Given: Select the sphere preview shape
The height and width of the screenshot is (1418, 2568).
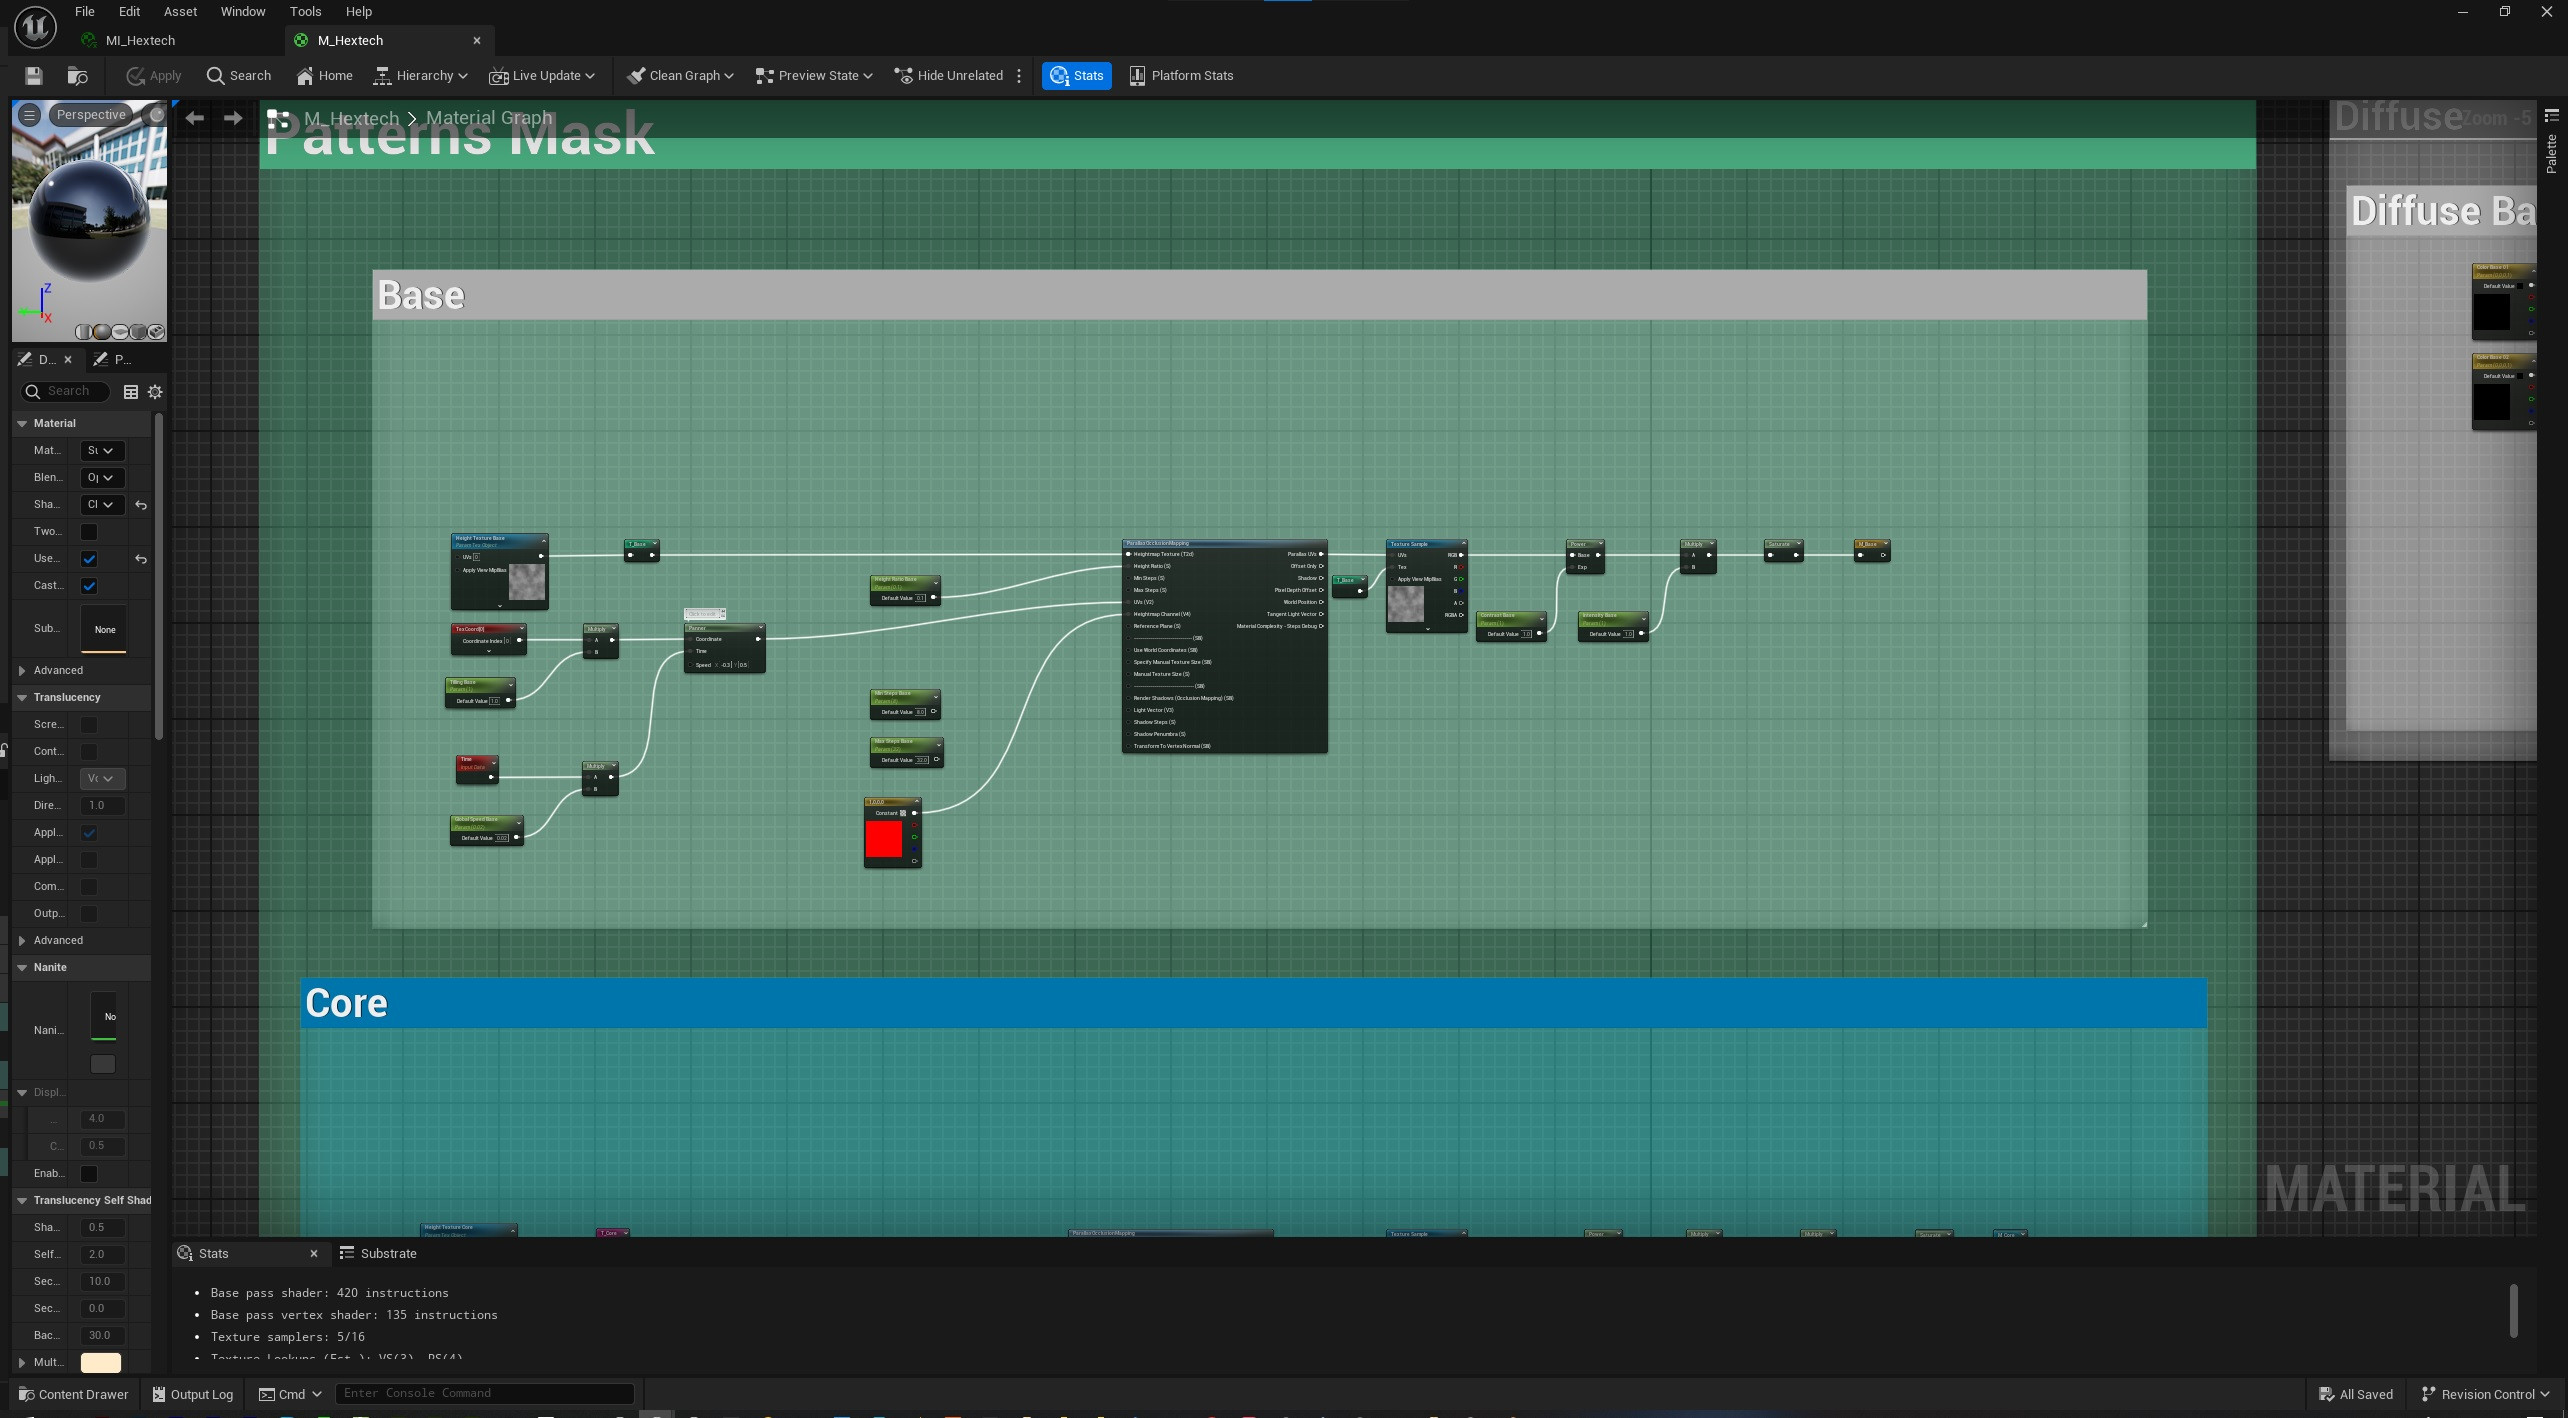Looking at the screenshot, I should 102,332.
